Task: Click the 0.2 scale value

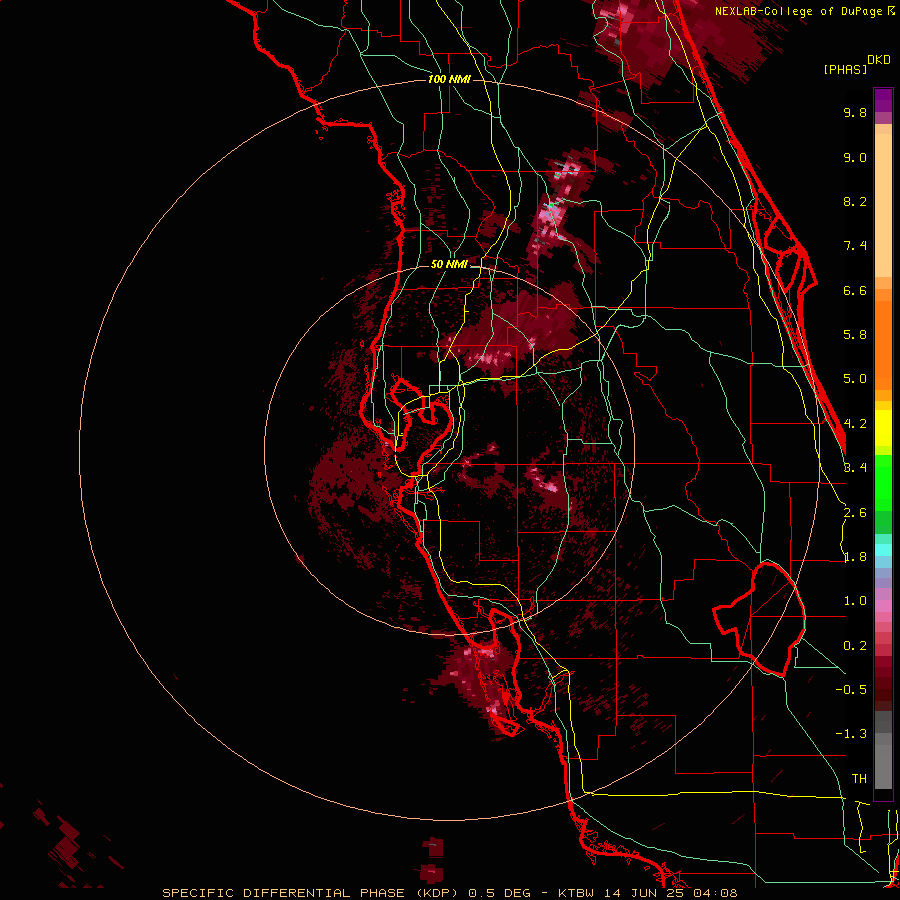Action: point(855,646)
